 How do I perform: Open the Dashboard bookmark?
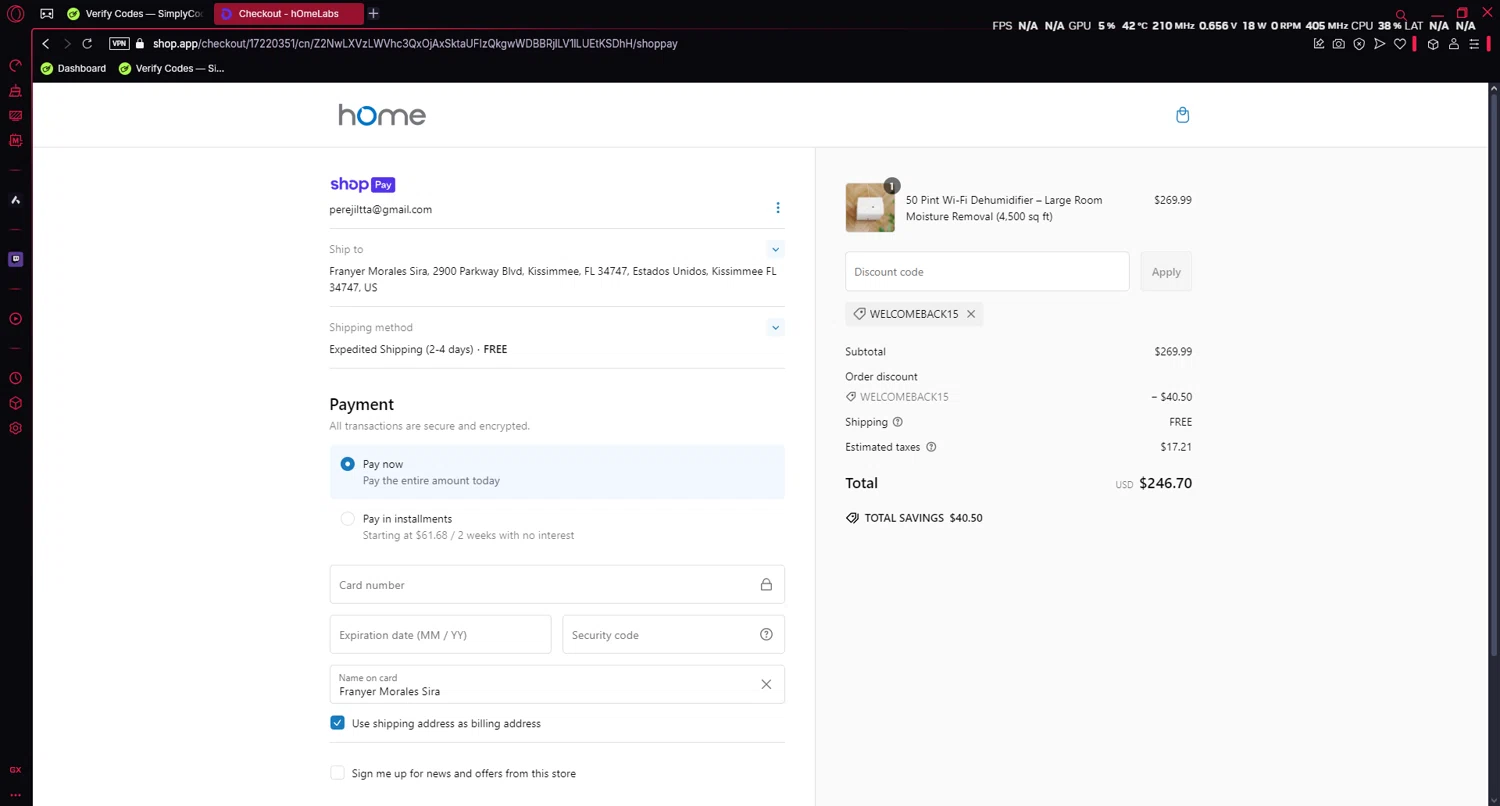[73, 69]
